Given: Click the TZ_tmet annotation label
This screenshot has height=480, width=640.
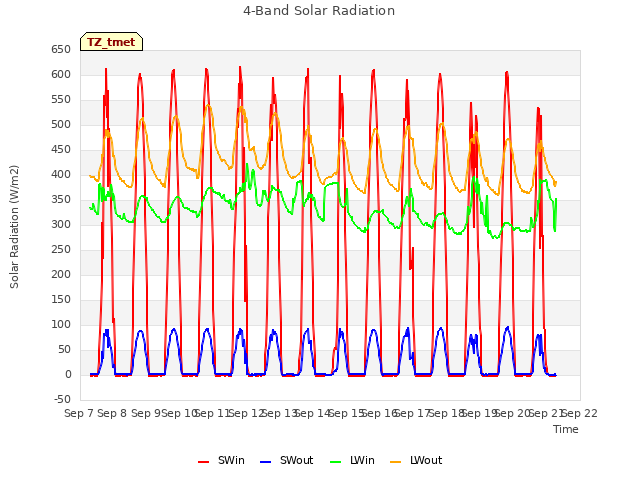Looking at the screenshot, I should pos(111,42).
